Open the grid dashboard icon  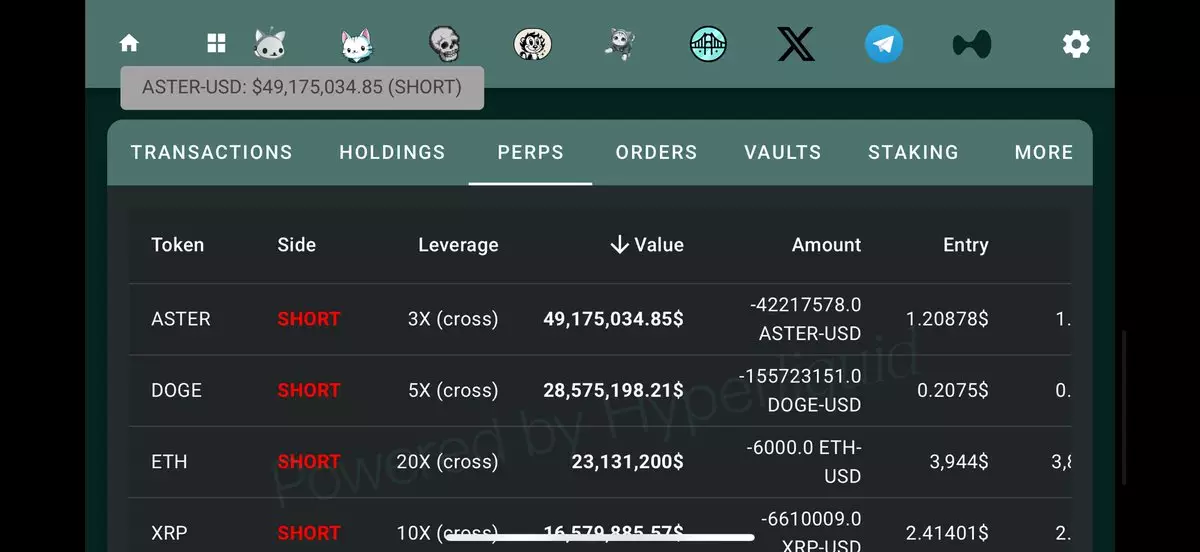tap(216, 43)
